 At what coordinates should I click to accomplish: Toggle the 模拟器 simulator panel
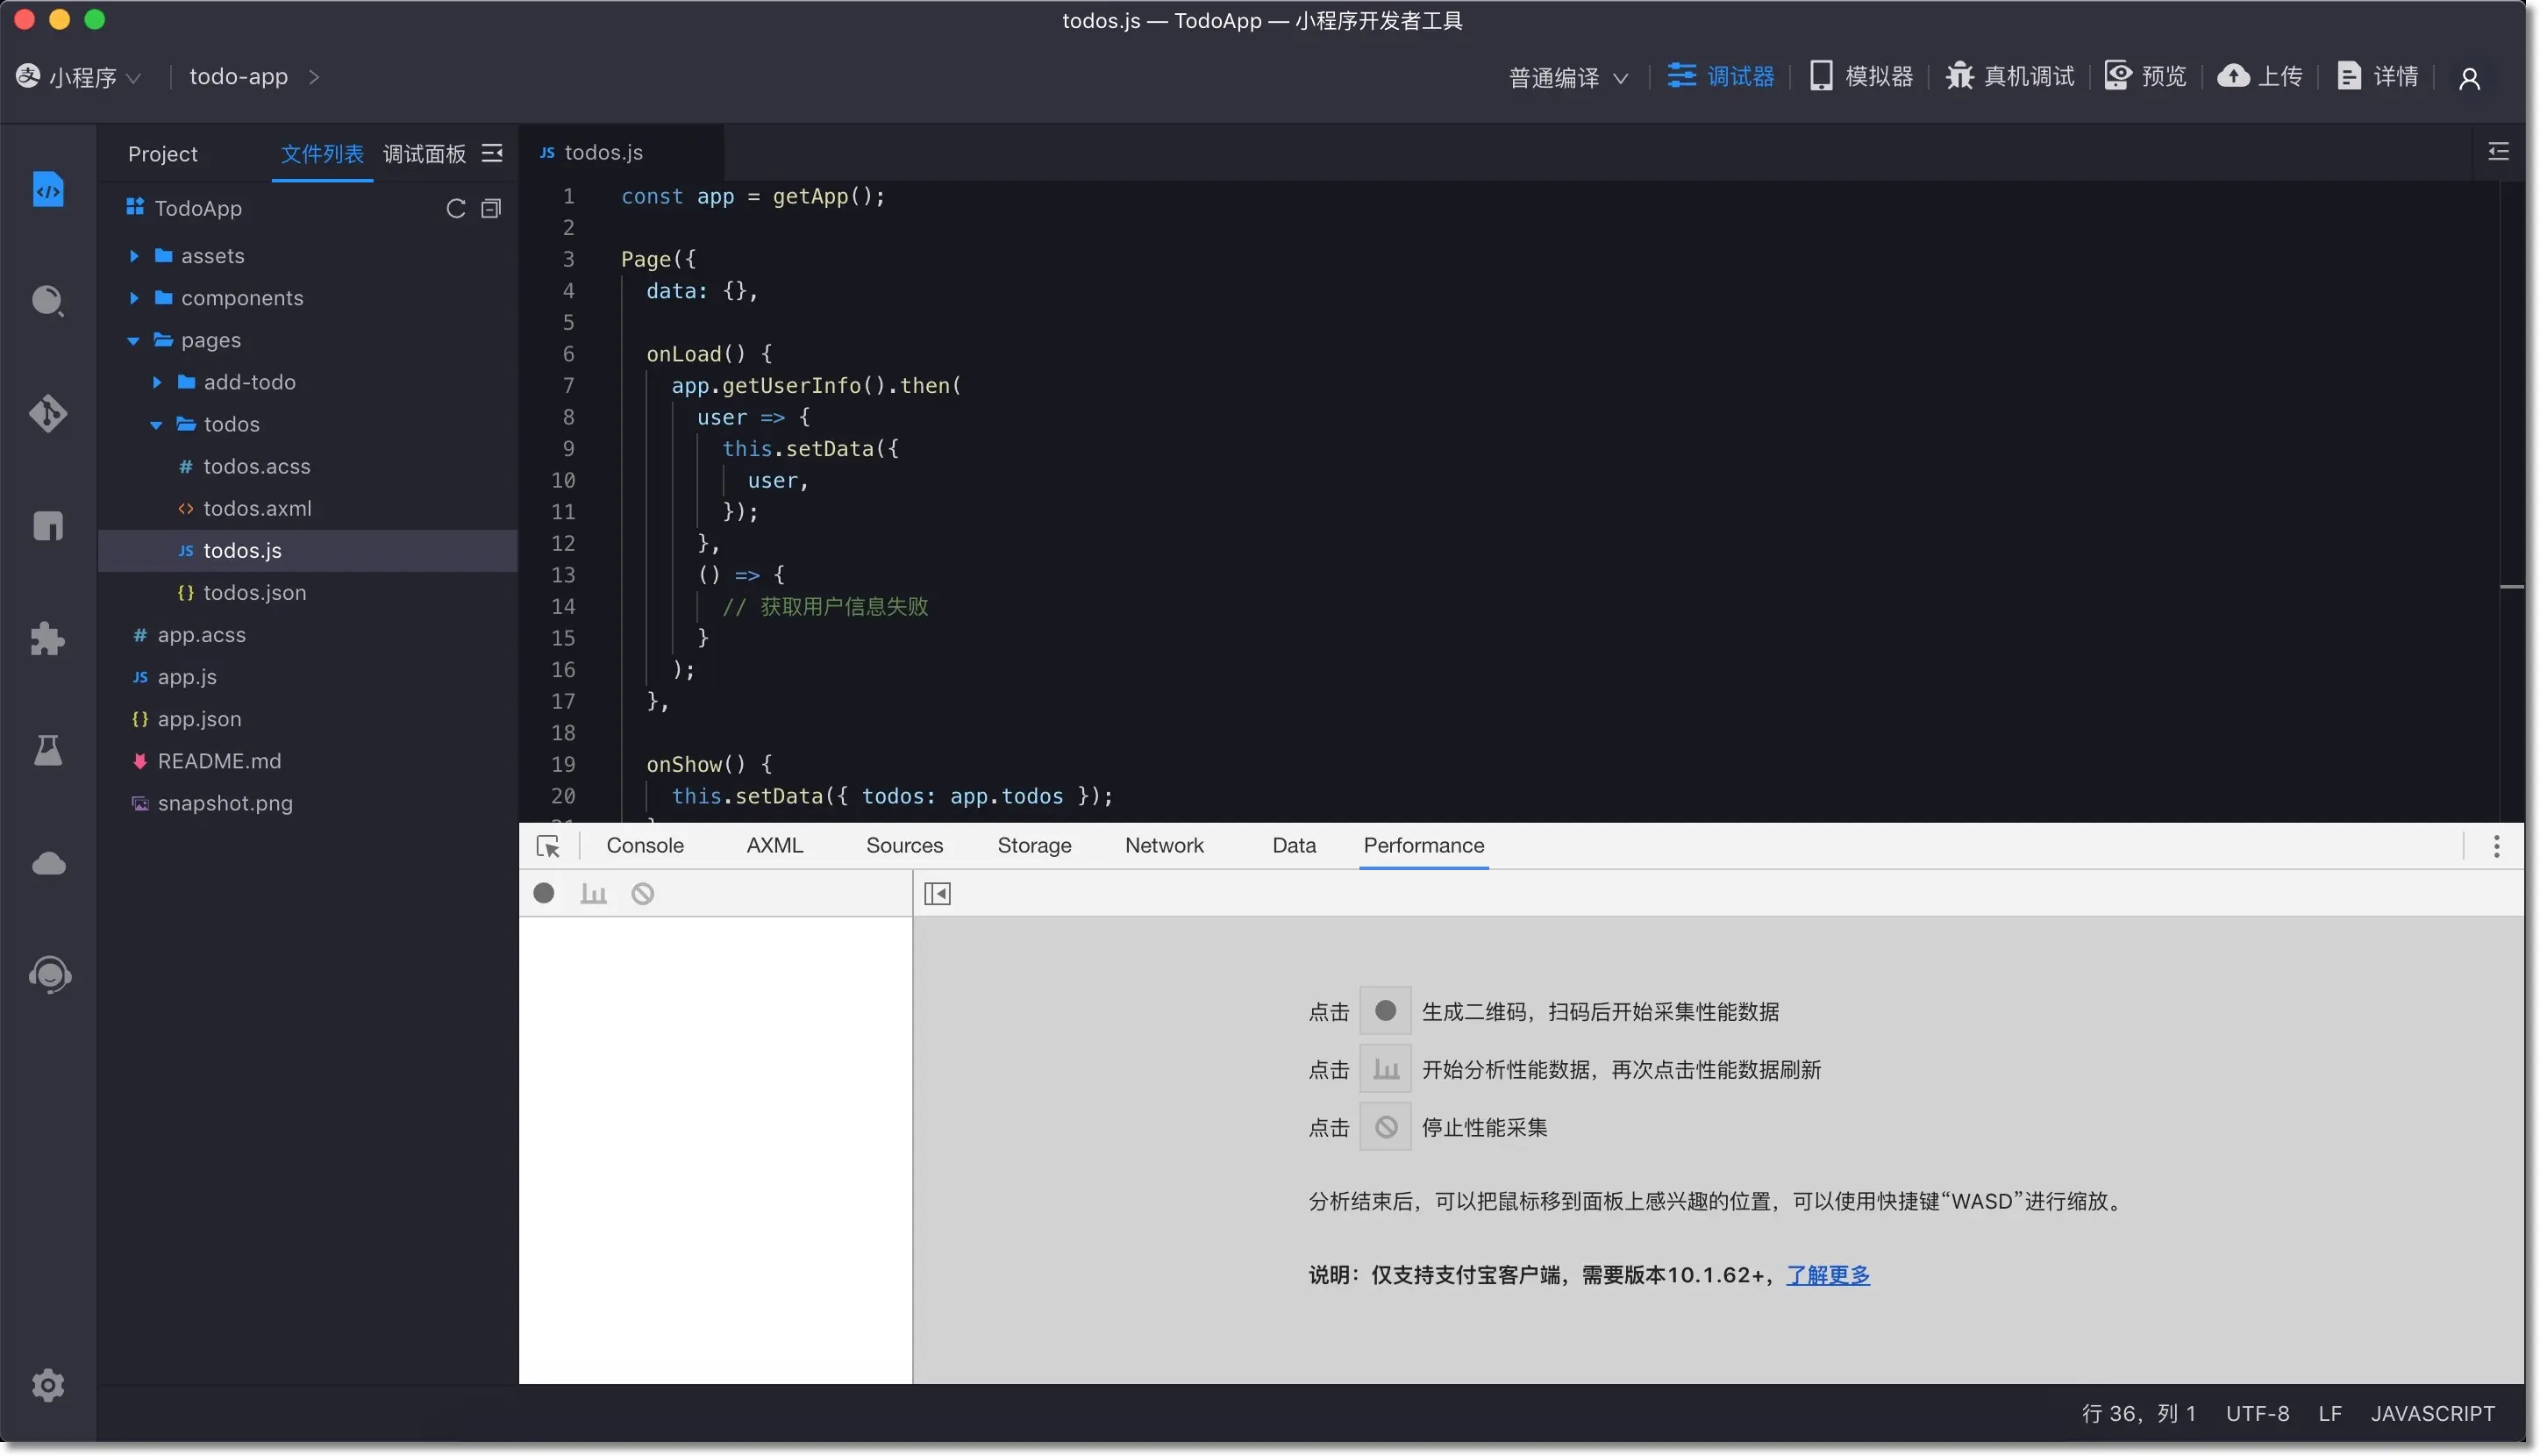(1861, 76)
